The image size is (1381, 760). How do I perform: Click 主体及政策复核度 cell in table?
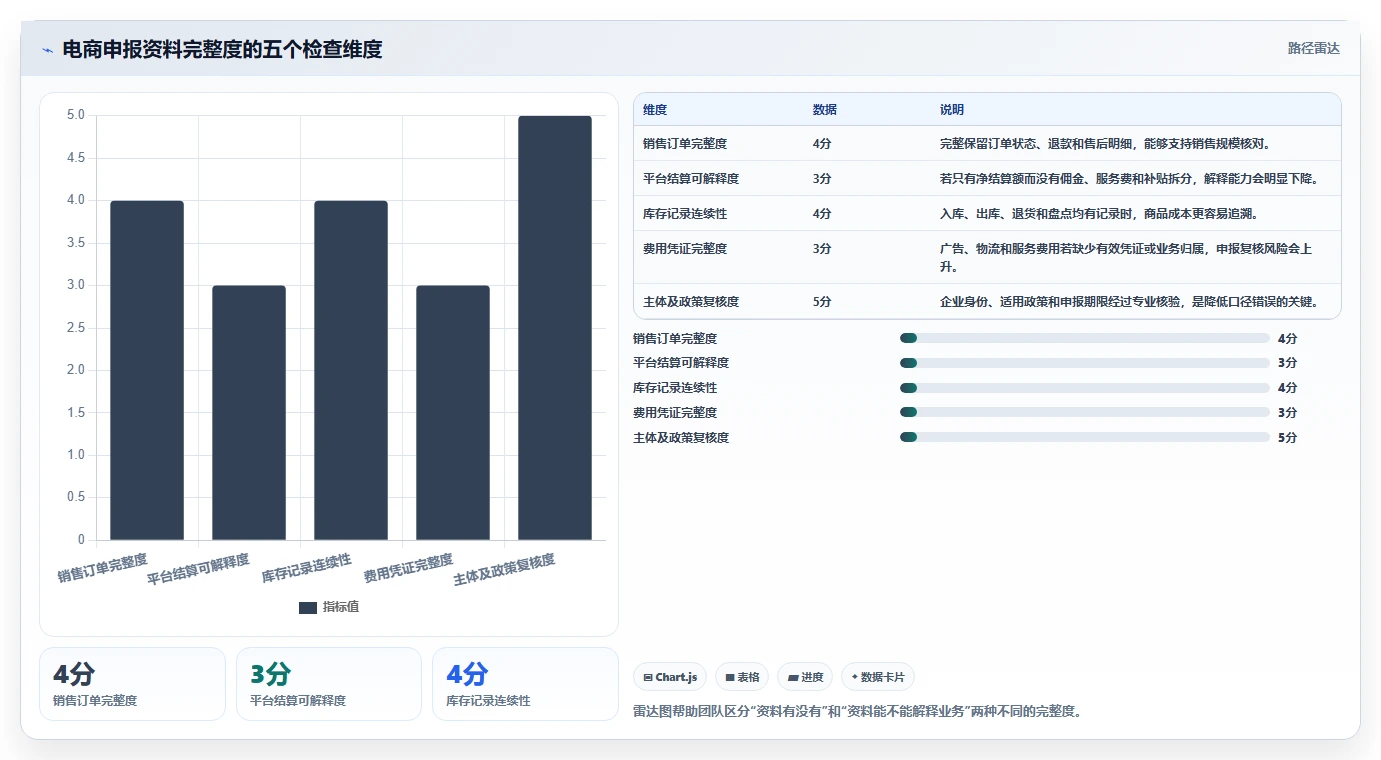point(691,302)
